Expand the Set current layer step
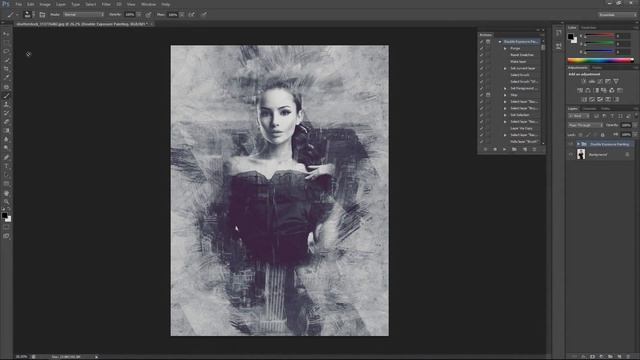This screenshot has height=360, width=640. [505, 68]
